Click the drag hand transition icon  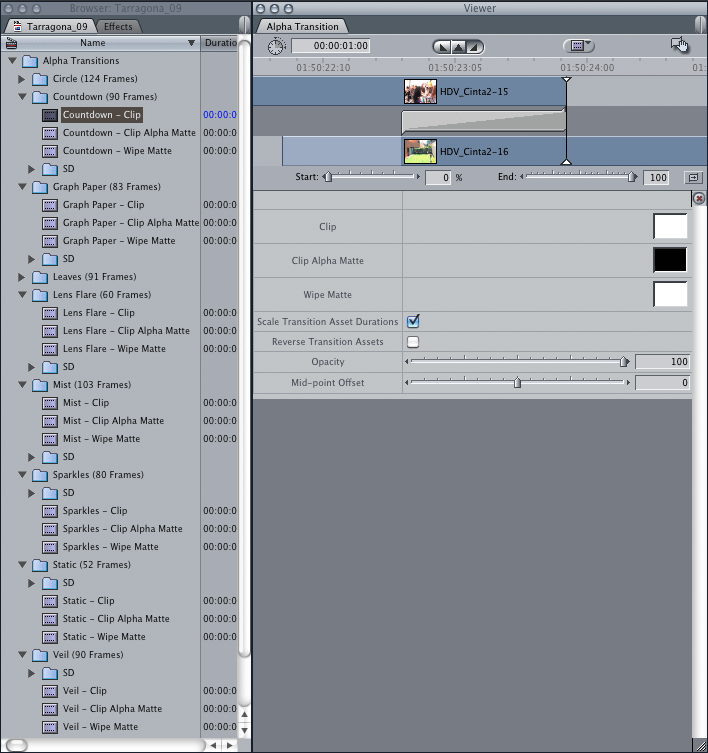pyautogui.click(x=680, y=45)
